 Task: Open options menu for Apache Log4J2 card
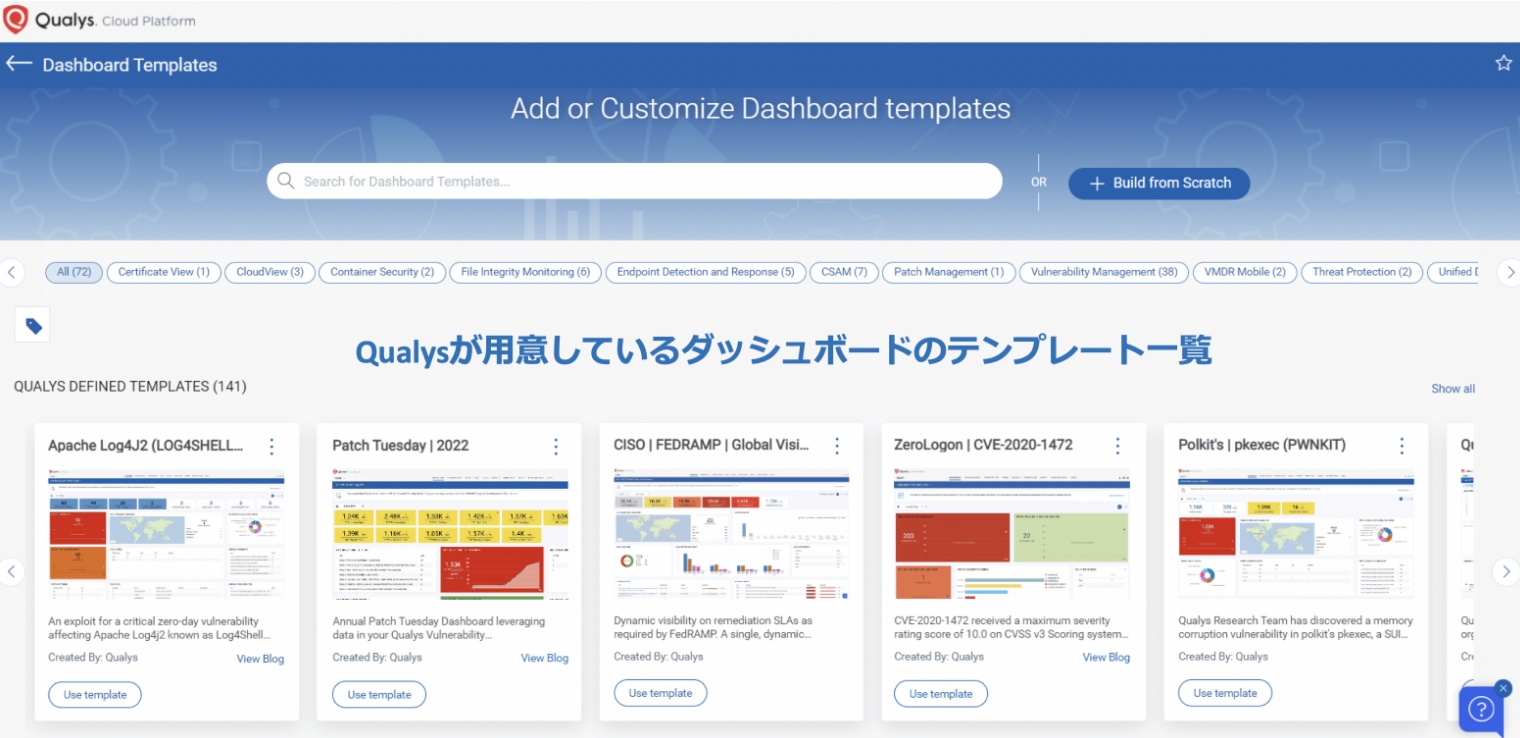[271, 446]
